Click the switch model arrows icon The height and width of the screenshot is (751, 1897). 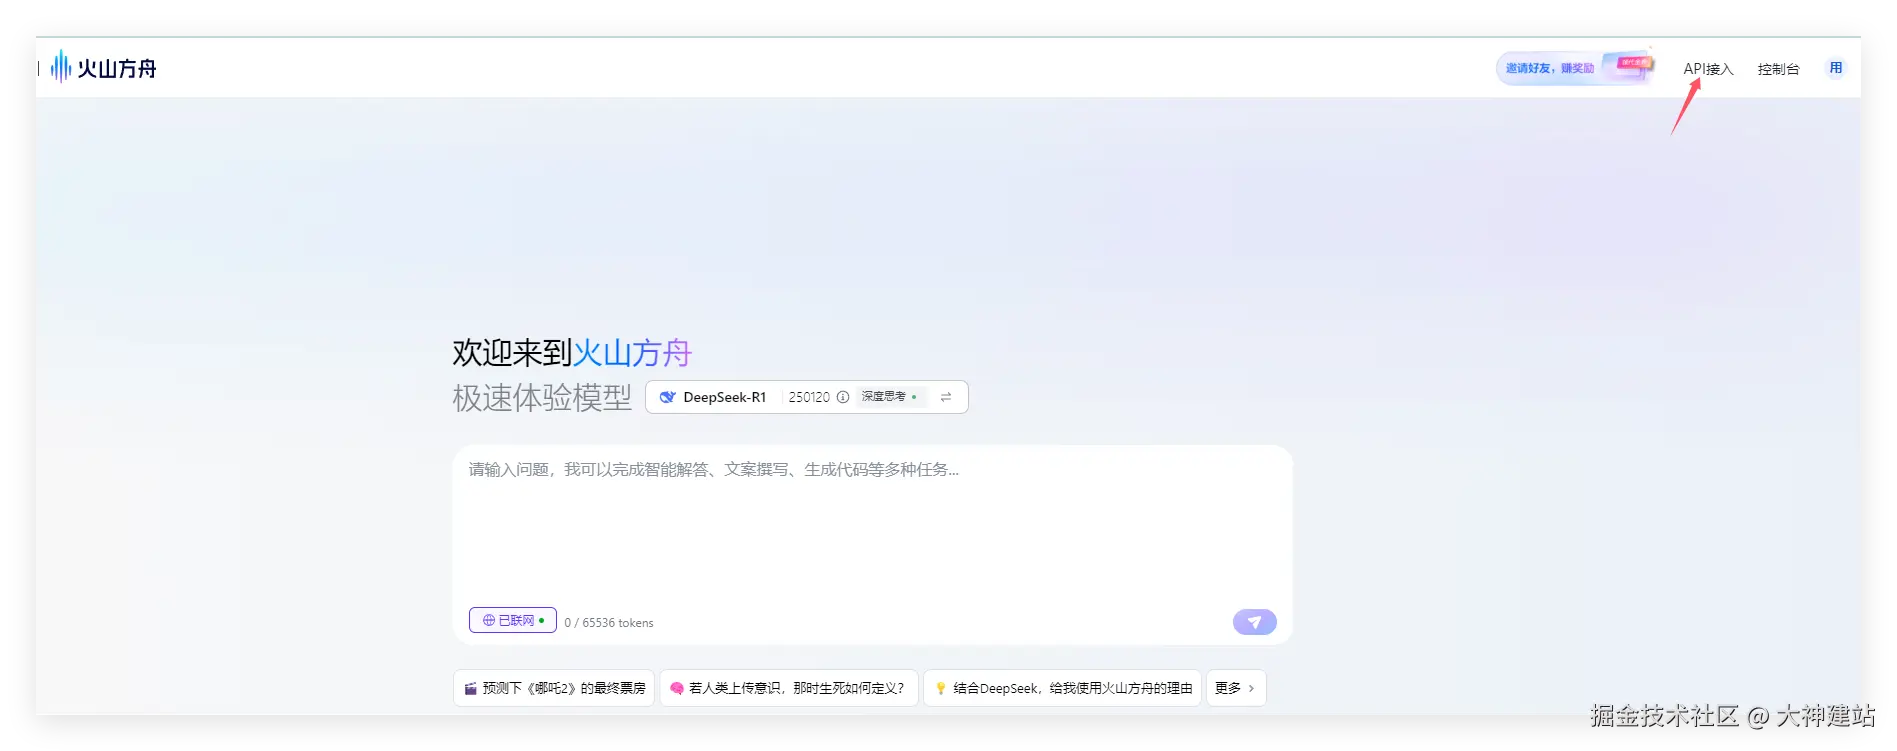(946, 397)
